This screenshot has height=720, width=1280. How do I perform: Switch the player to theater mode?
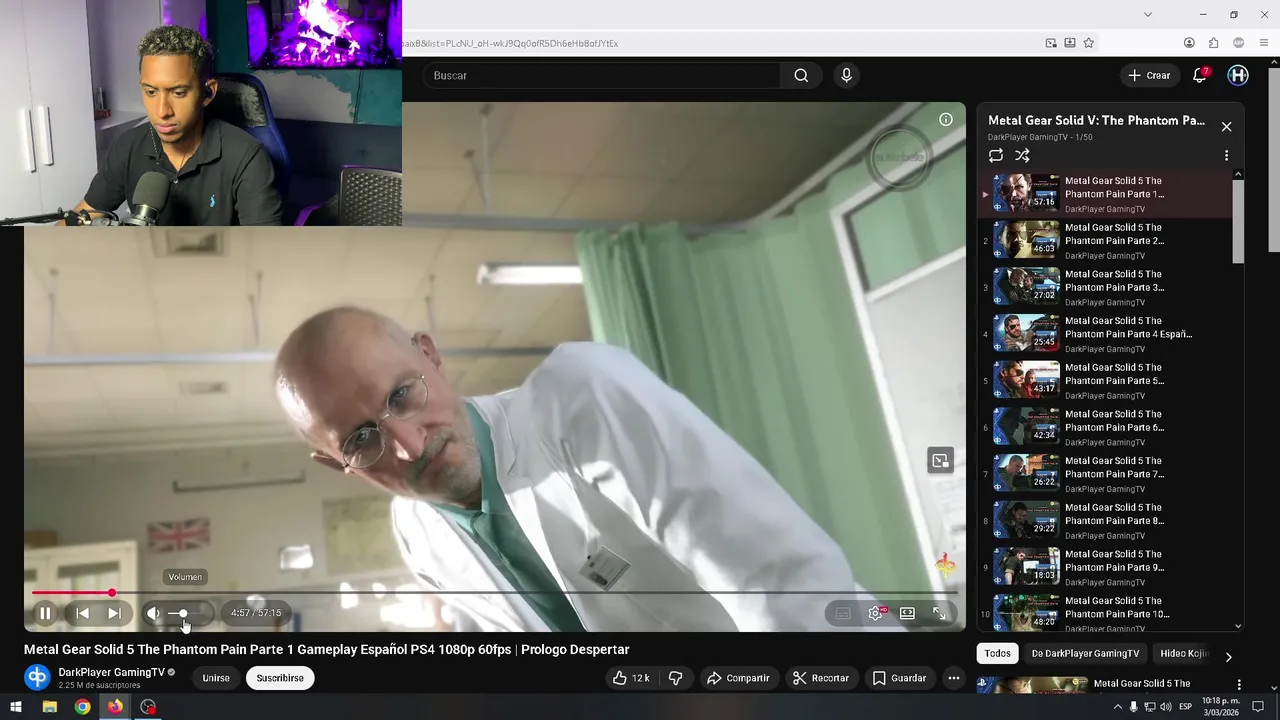907,613
